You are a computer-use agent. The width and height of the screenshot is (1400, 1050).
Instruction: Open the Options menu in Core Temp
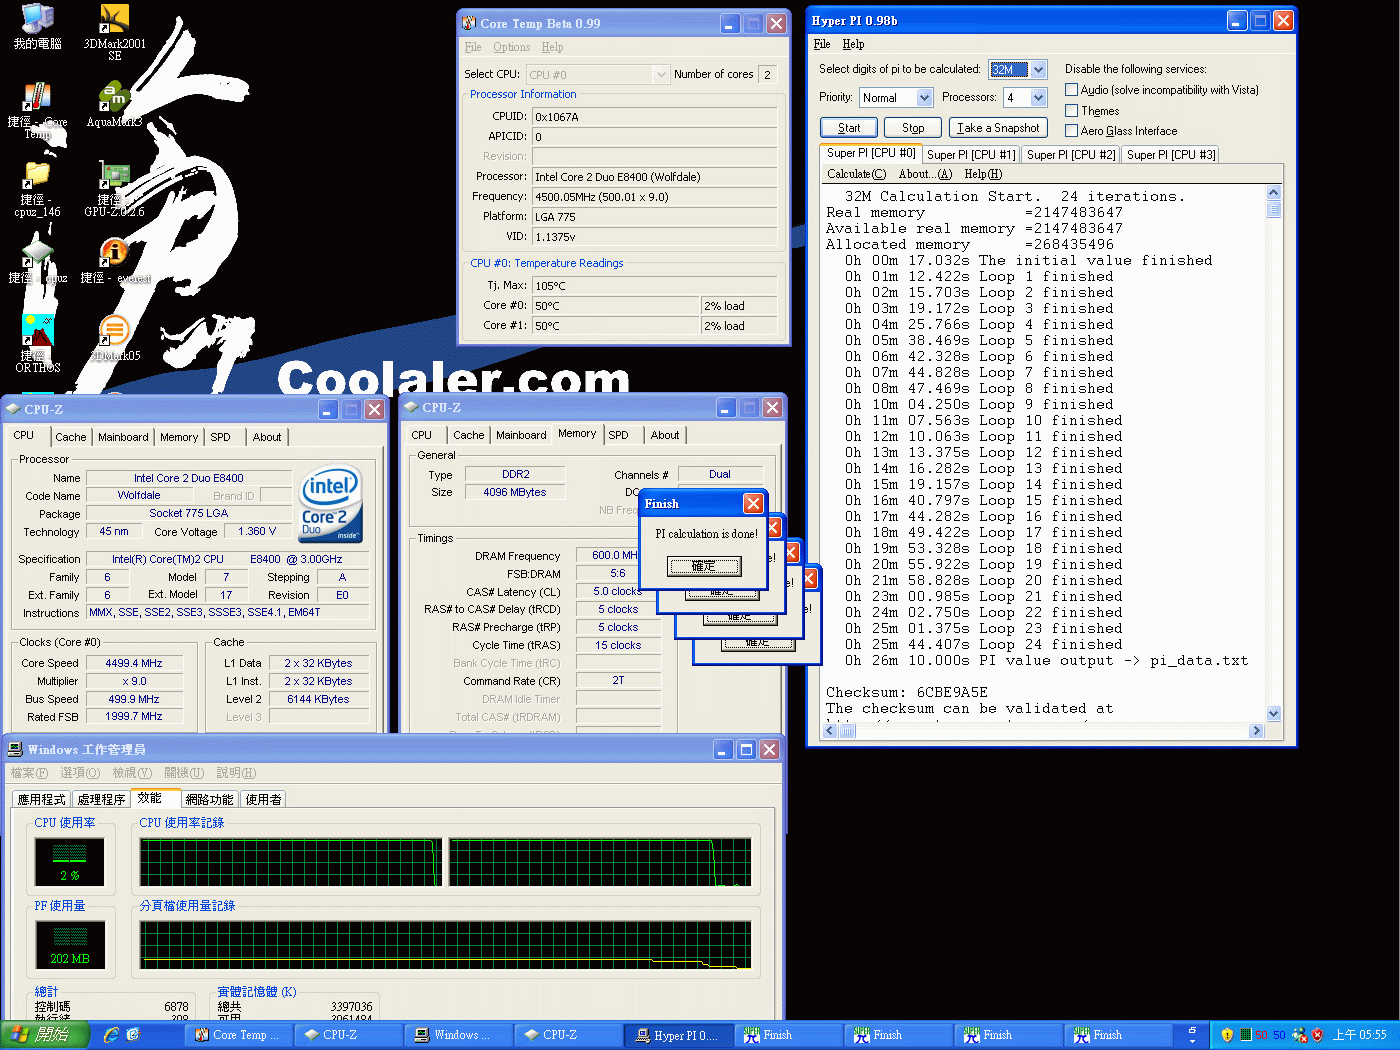pyautogui.click(x=511, y=47)
